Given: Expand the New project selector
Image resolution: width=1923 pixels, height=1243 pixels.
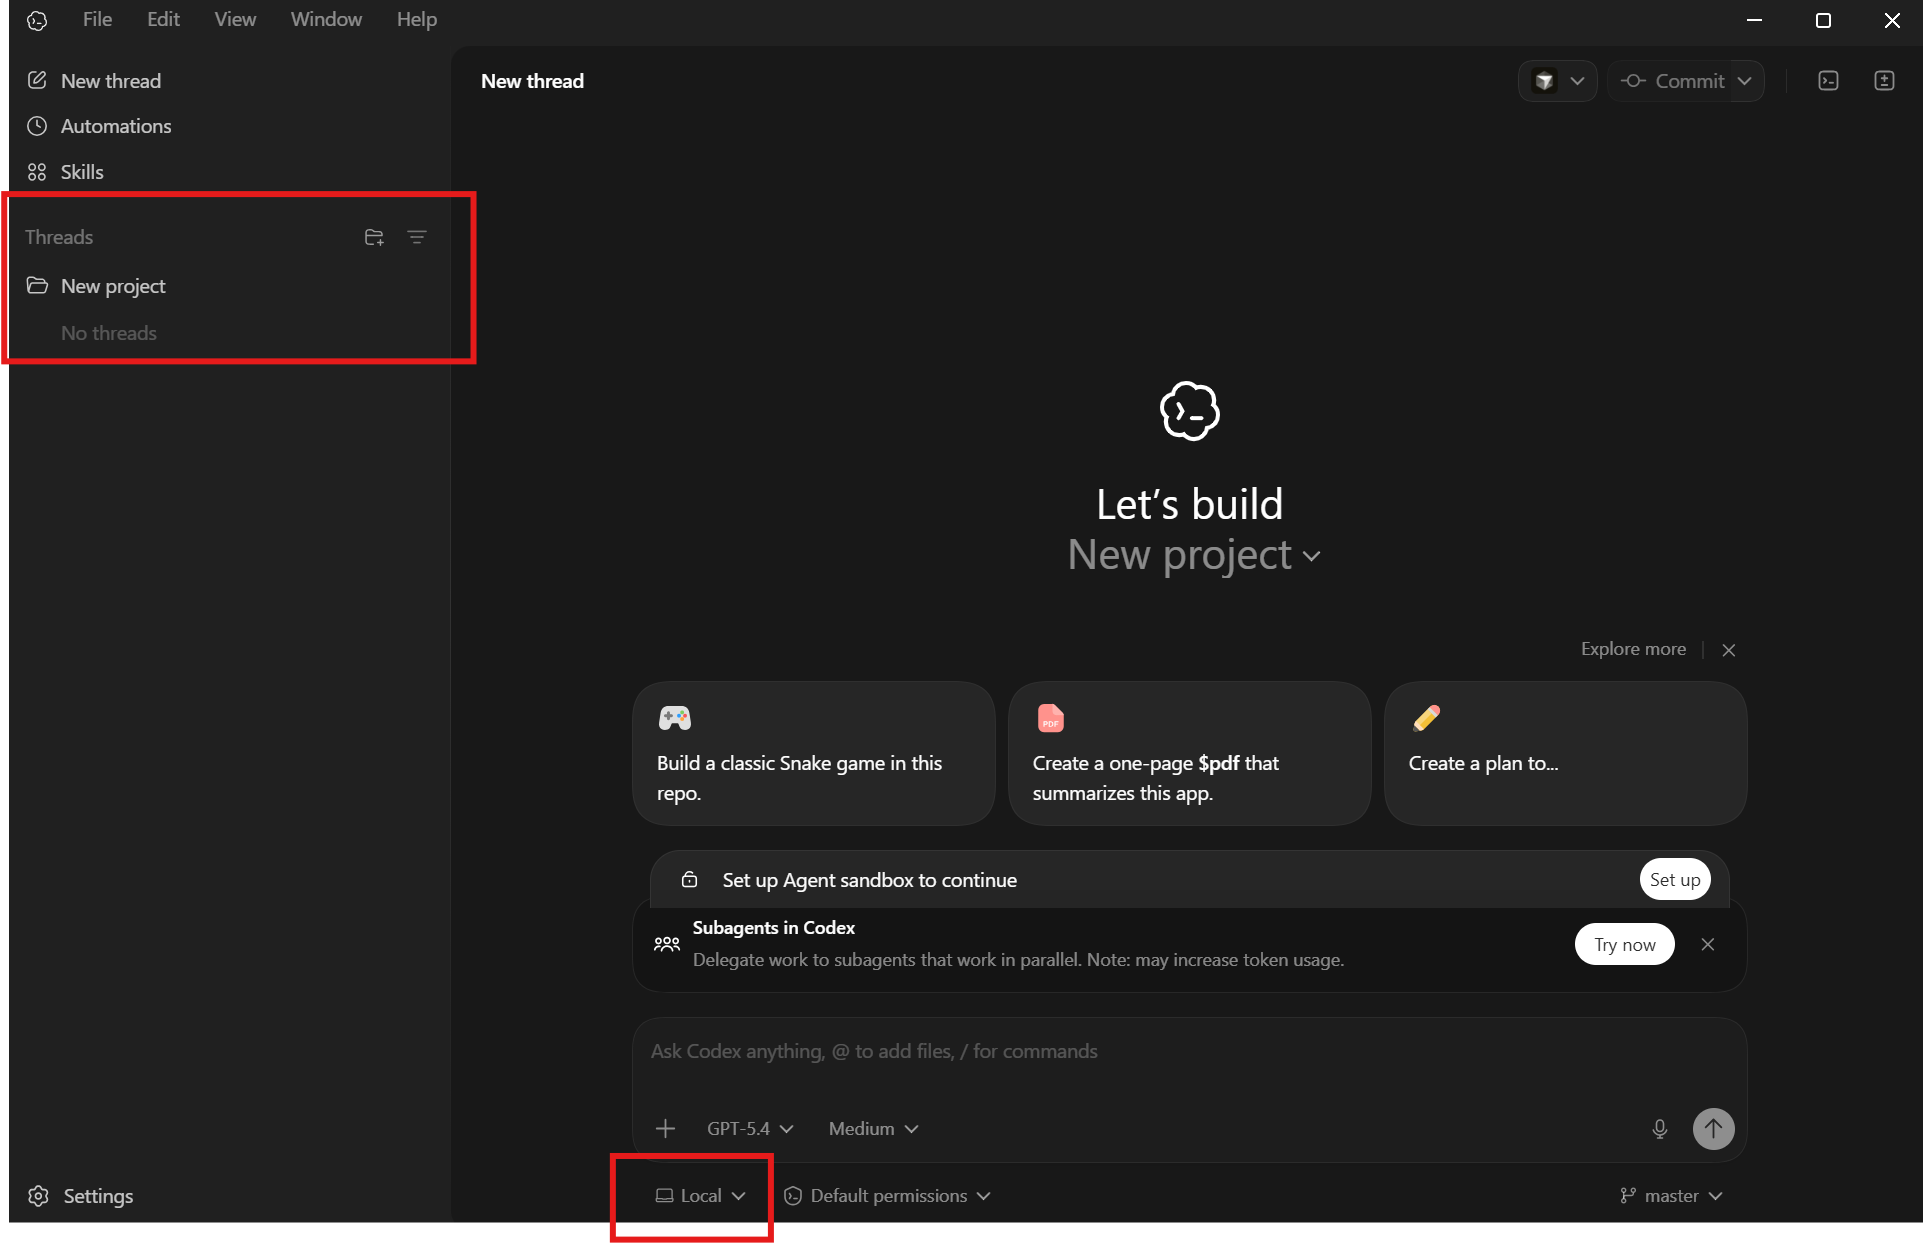Looking at the screenshot, I should [x=1194, y=556].
